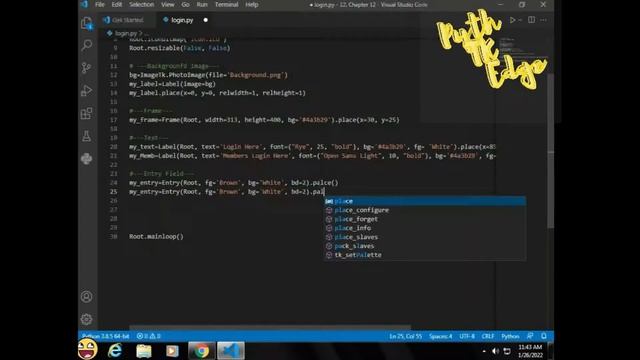Split the editor to the right
The width and height of the screenshot is (640, 360).
click(x=531, y=20)
